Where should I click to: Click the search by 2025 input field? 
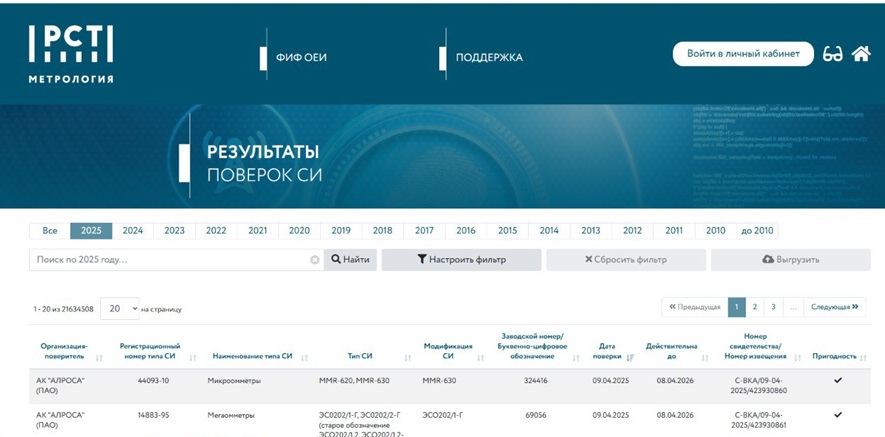coord(170,260)
